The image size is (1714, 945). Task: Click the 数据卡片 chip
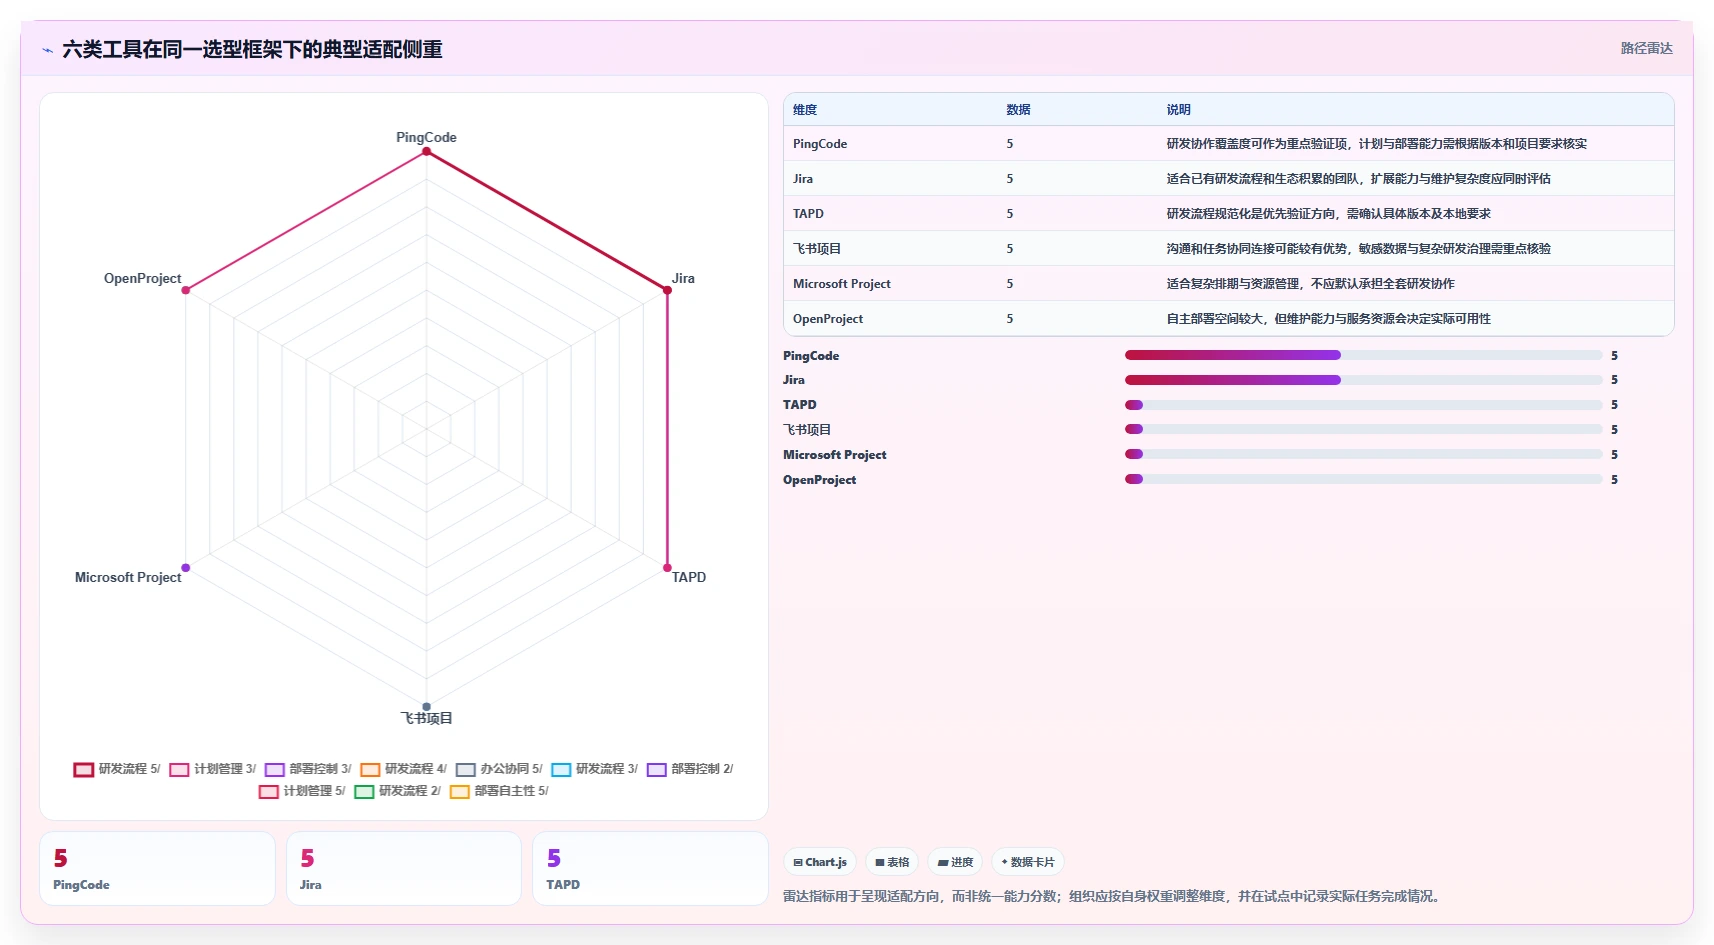point(1028,862)
